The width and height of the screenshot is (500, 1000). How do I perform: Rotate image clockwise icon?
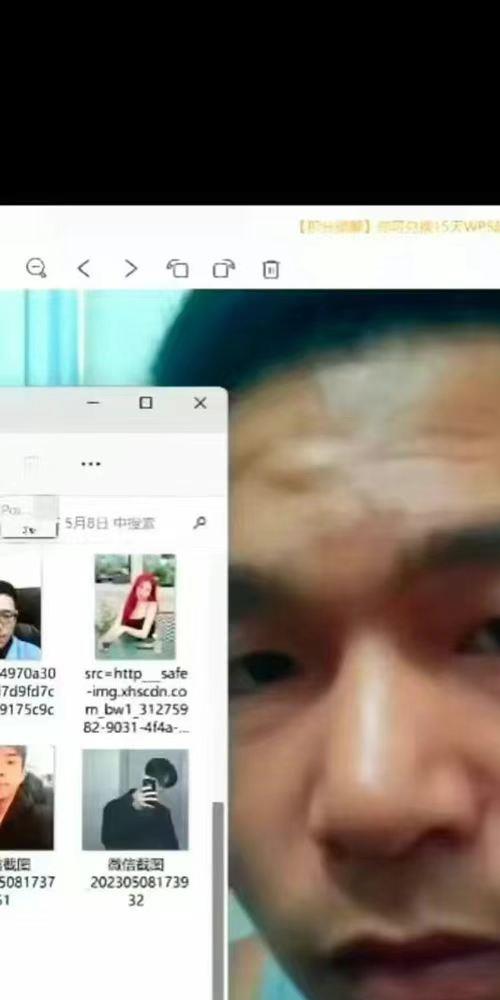tap(224, 268)
